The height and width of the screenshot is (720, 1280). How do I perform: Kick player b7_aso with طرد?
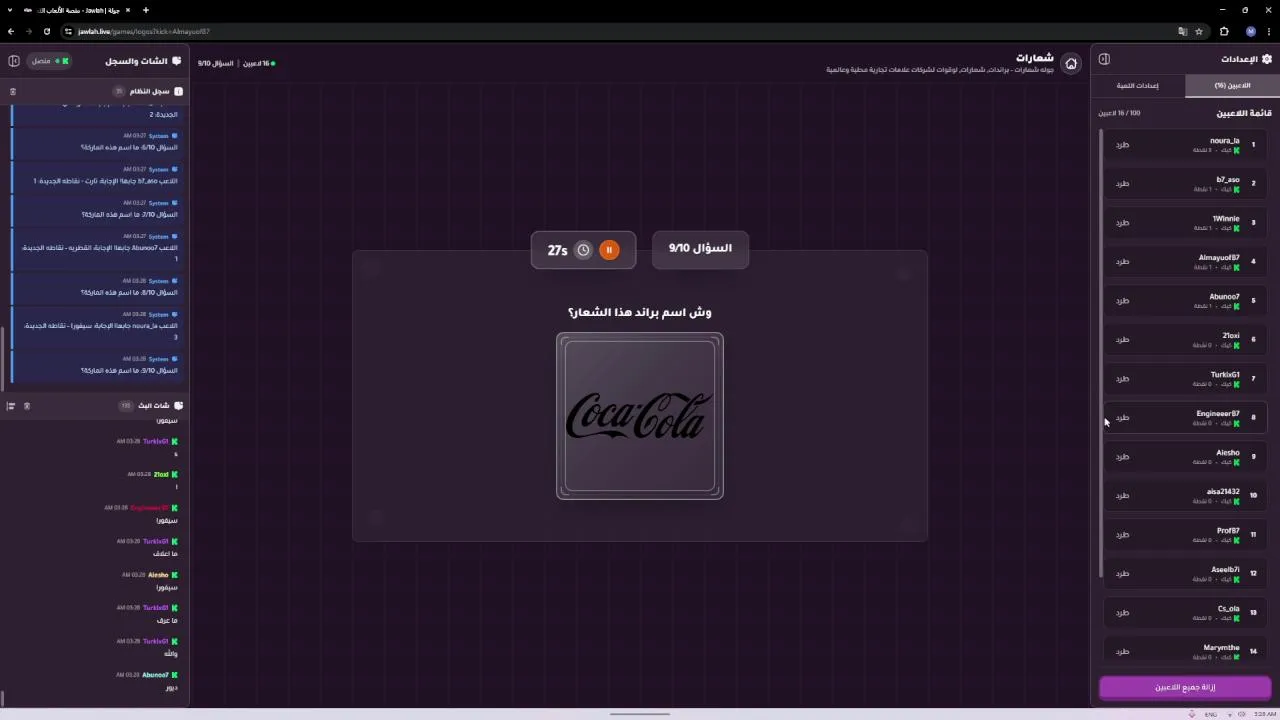point(1122,184)
